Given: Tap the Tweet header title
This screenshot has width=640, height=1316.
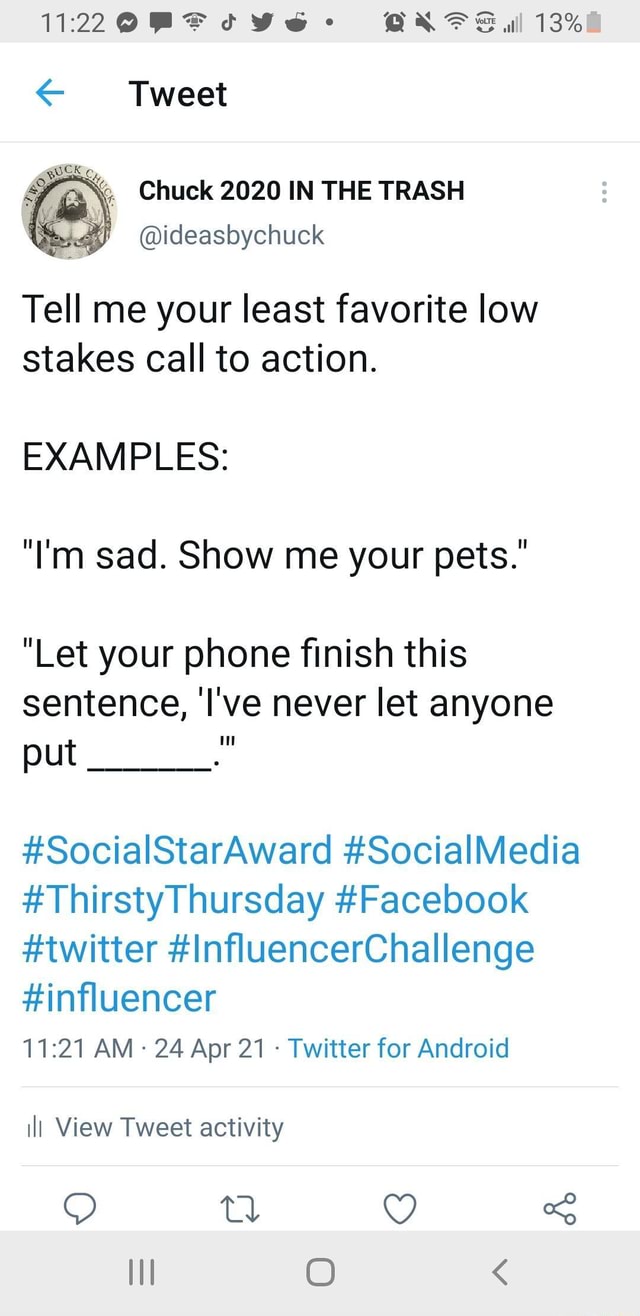Looking at the screenshot, I should point(178,93).
